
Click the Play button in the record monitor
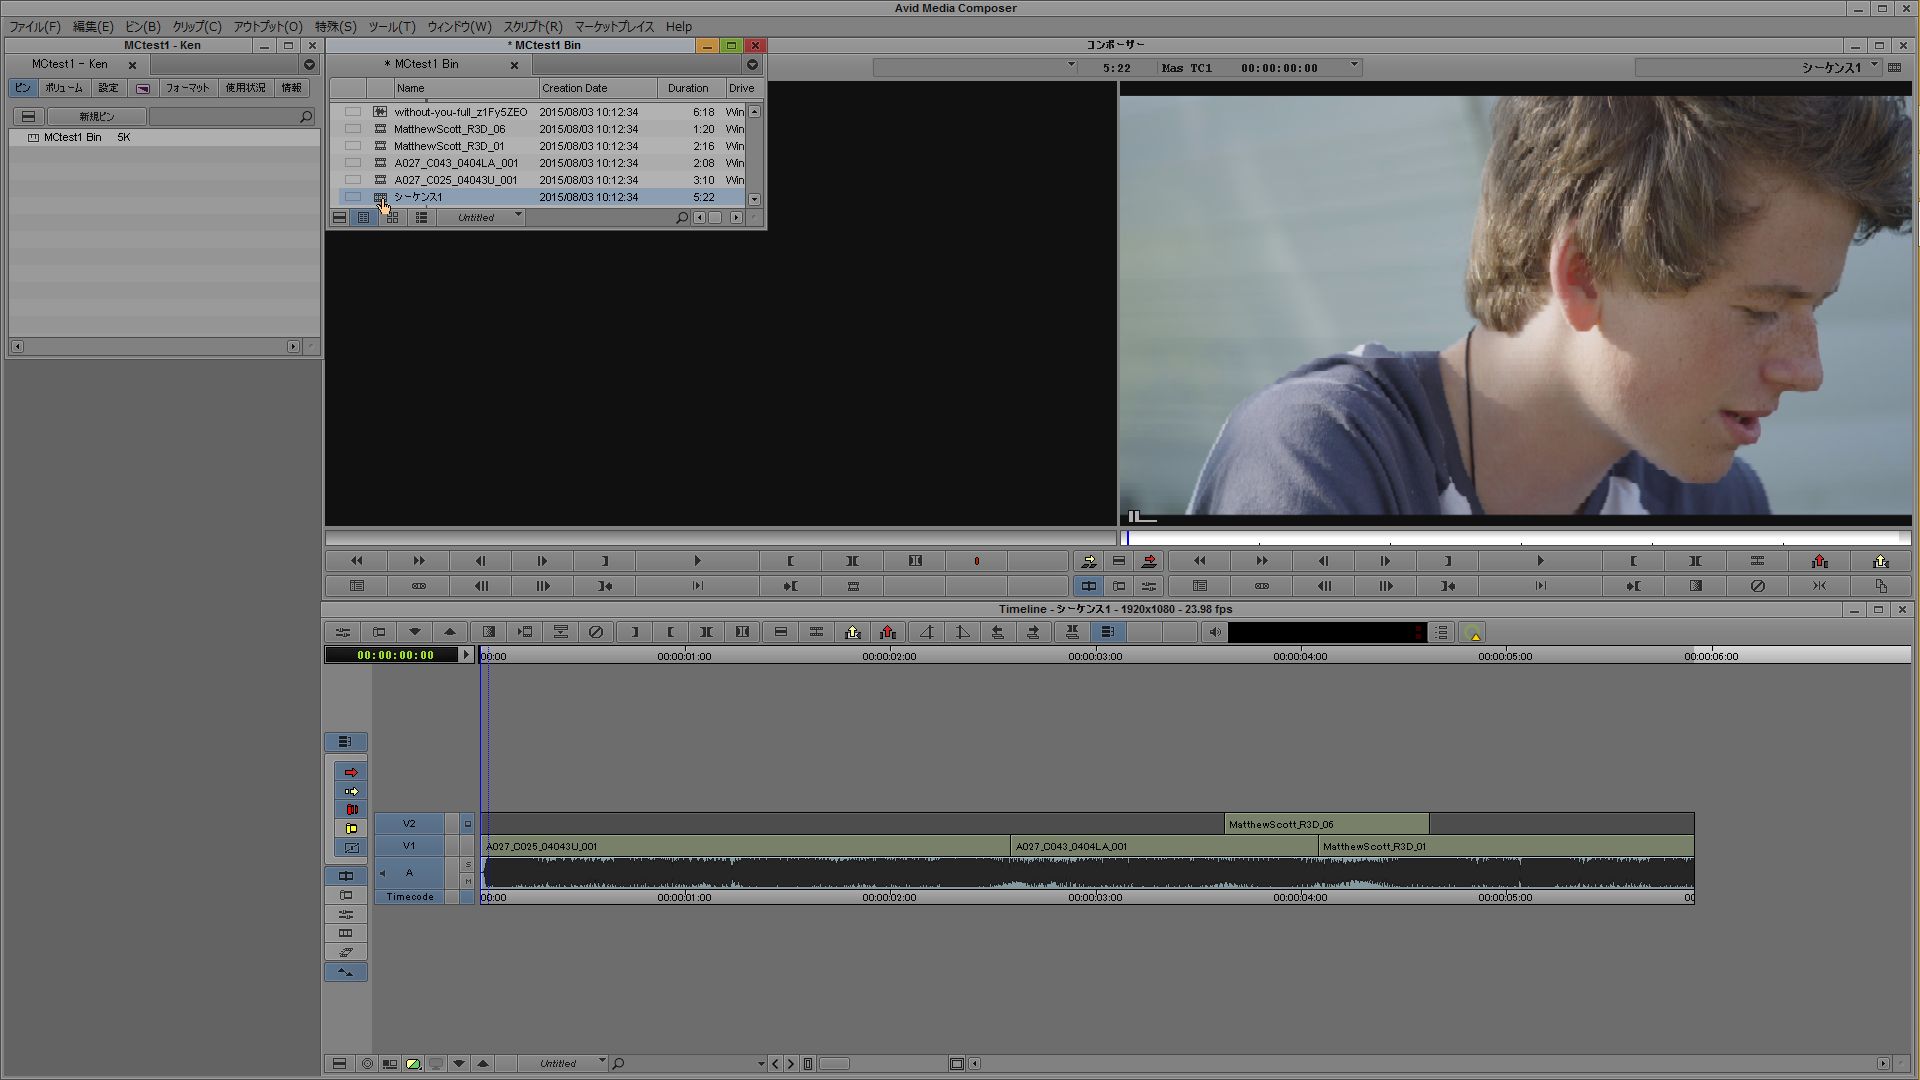click(x=1540, y=561)
